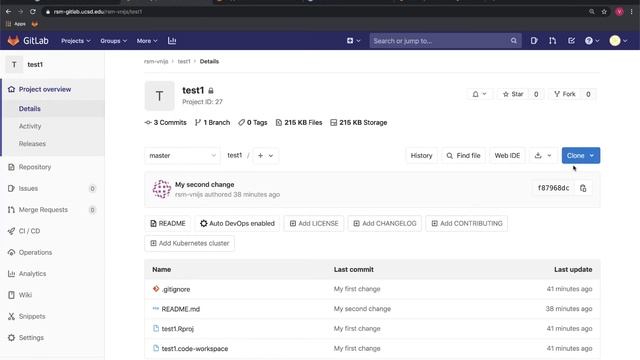640x360 pixels.
Task: Open the 1 Branch link
Action: [212, 122]
